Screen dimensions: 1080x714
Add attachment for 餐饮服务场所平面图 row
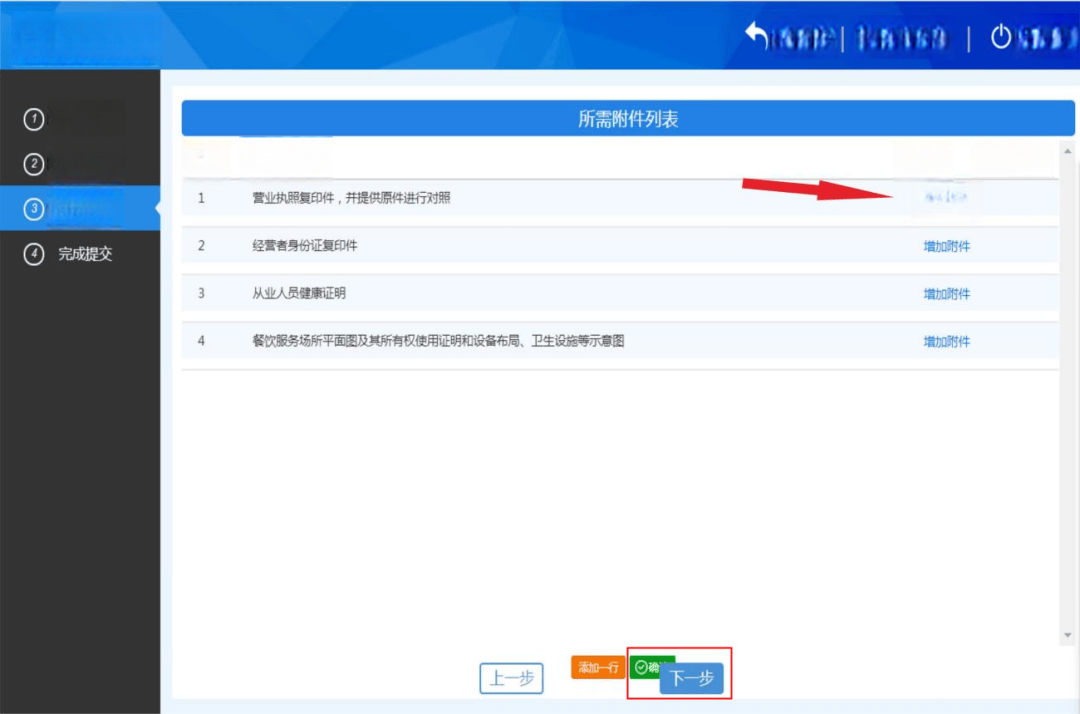946,341
